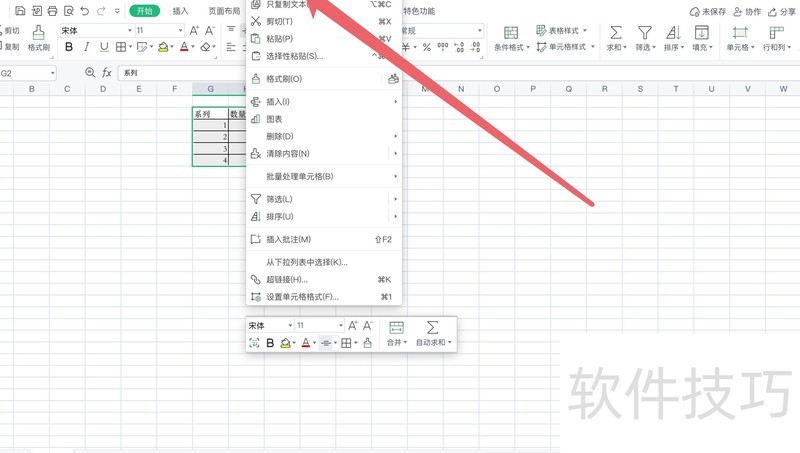Image resolution: width=800 pixels, height=453 pixels.
Task: Click the mini toolbar 自动求和 button
Action: [433, 334]
